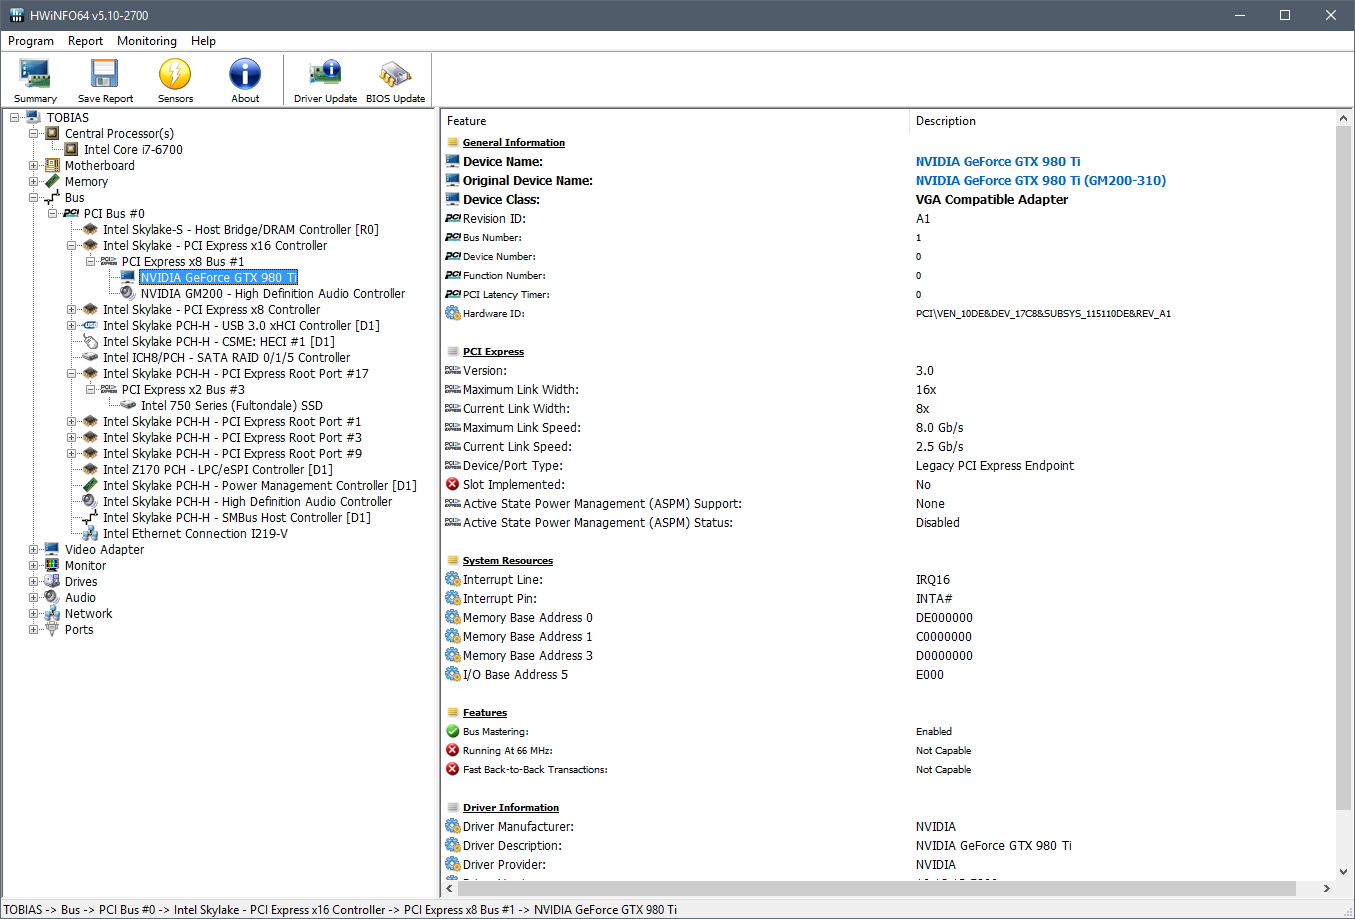The width and height of the screenshot is (1355, 919).
Task: Collapse the Central Processor(s) node
Action: (x=34, y=134)
